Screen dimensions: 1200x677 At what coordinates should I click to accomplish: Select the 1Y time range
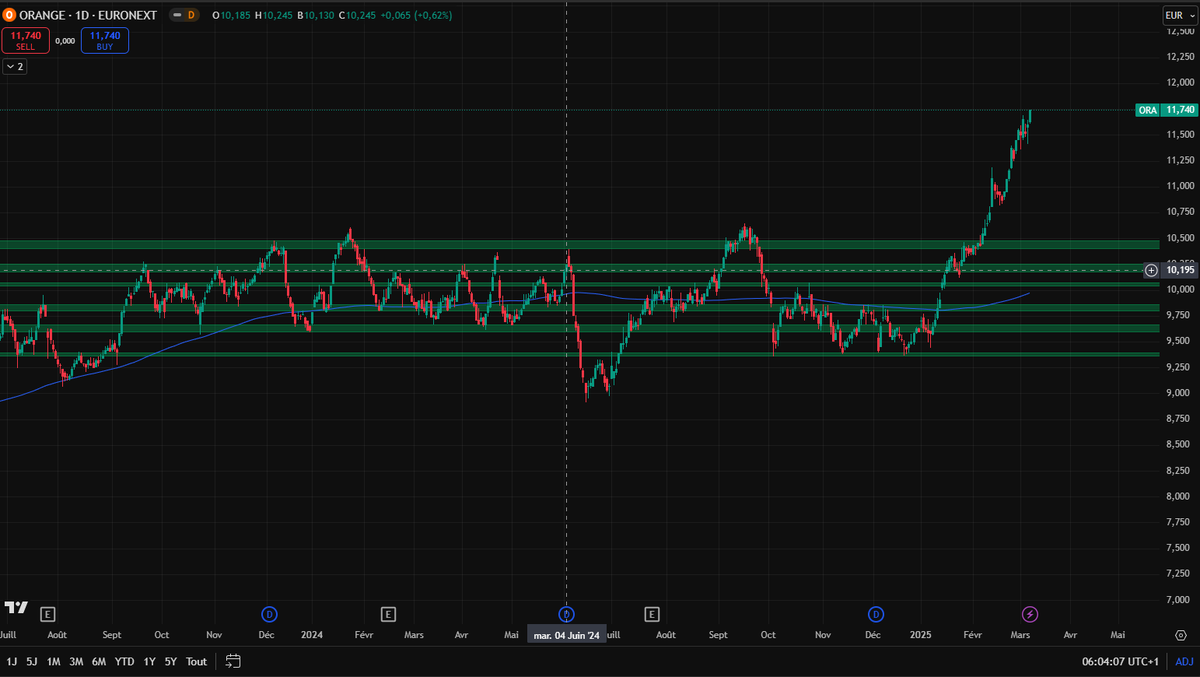[150, 661]
